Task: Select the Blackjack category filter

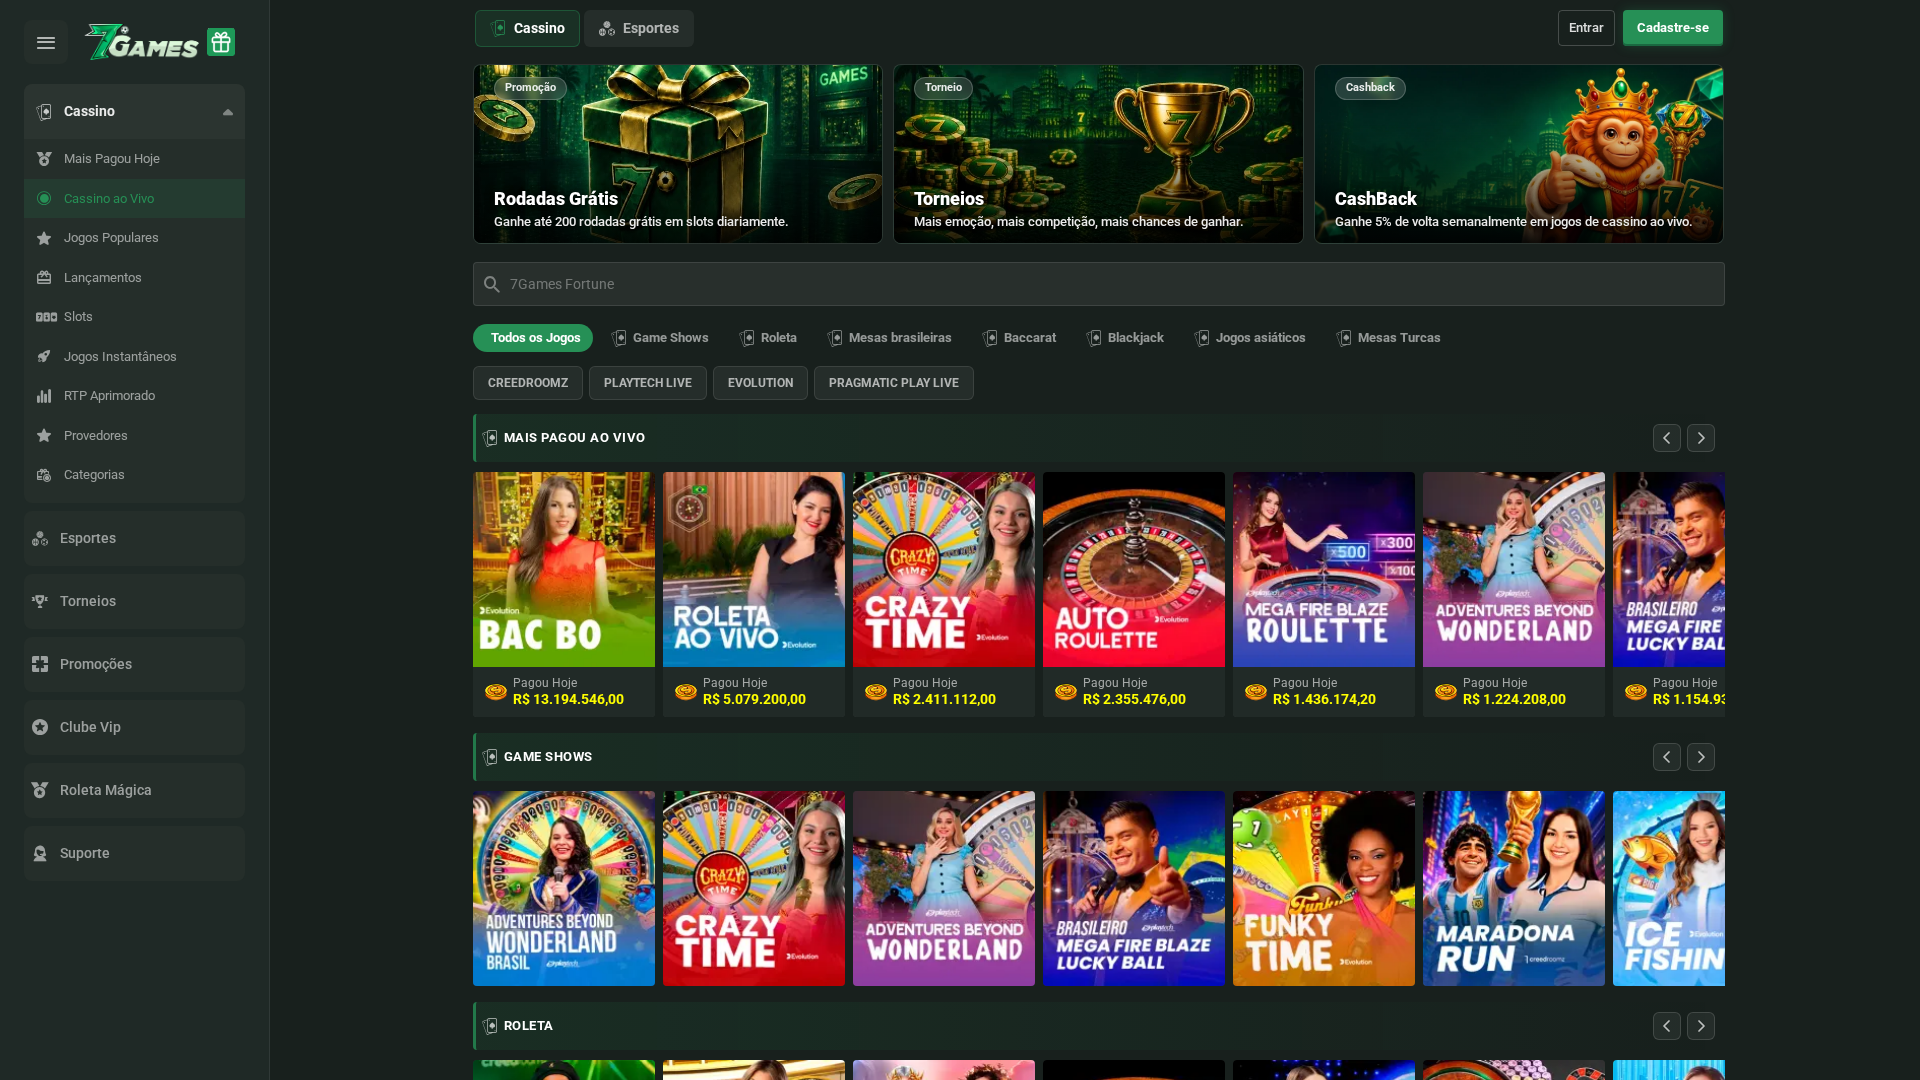Action: (1125, 338)
